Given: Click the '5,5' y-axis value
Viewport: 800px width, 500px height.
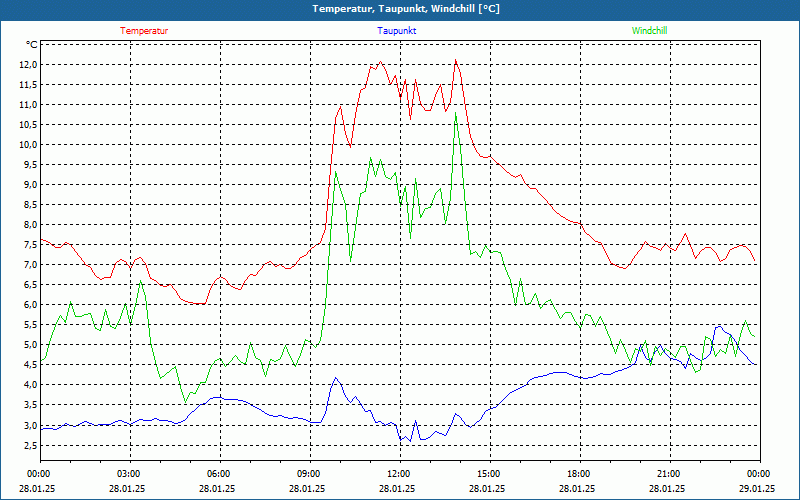Looking at the screenshot, I should [30, 325].
